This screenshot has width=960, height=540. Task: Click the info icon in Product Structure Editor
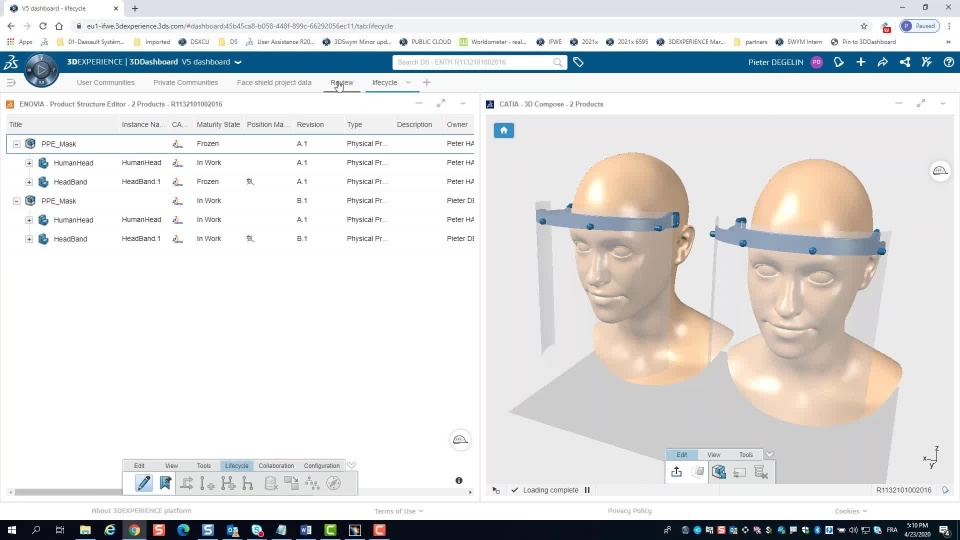[x=459, y=481]
